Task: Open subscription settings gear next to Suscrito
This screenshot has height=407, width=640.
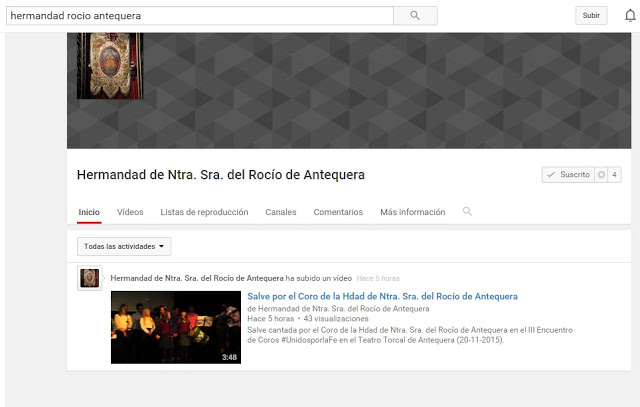Action: pos(601,175)
